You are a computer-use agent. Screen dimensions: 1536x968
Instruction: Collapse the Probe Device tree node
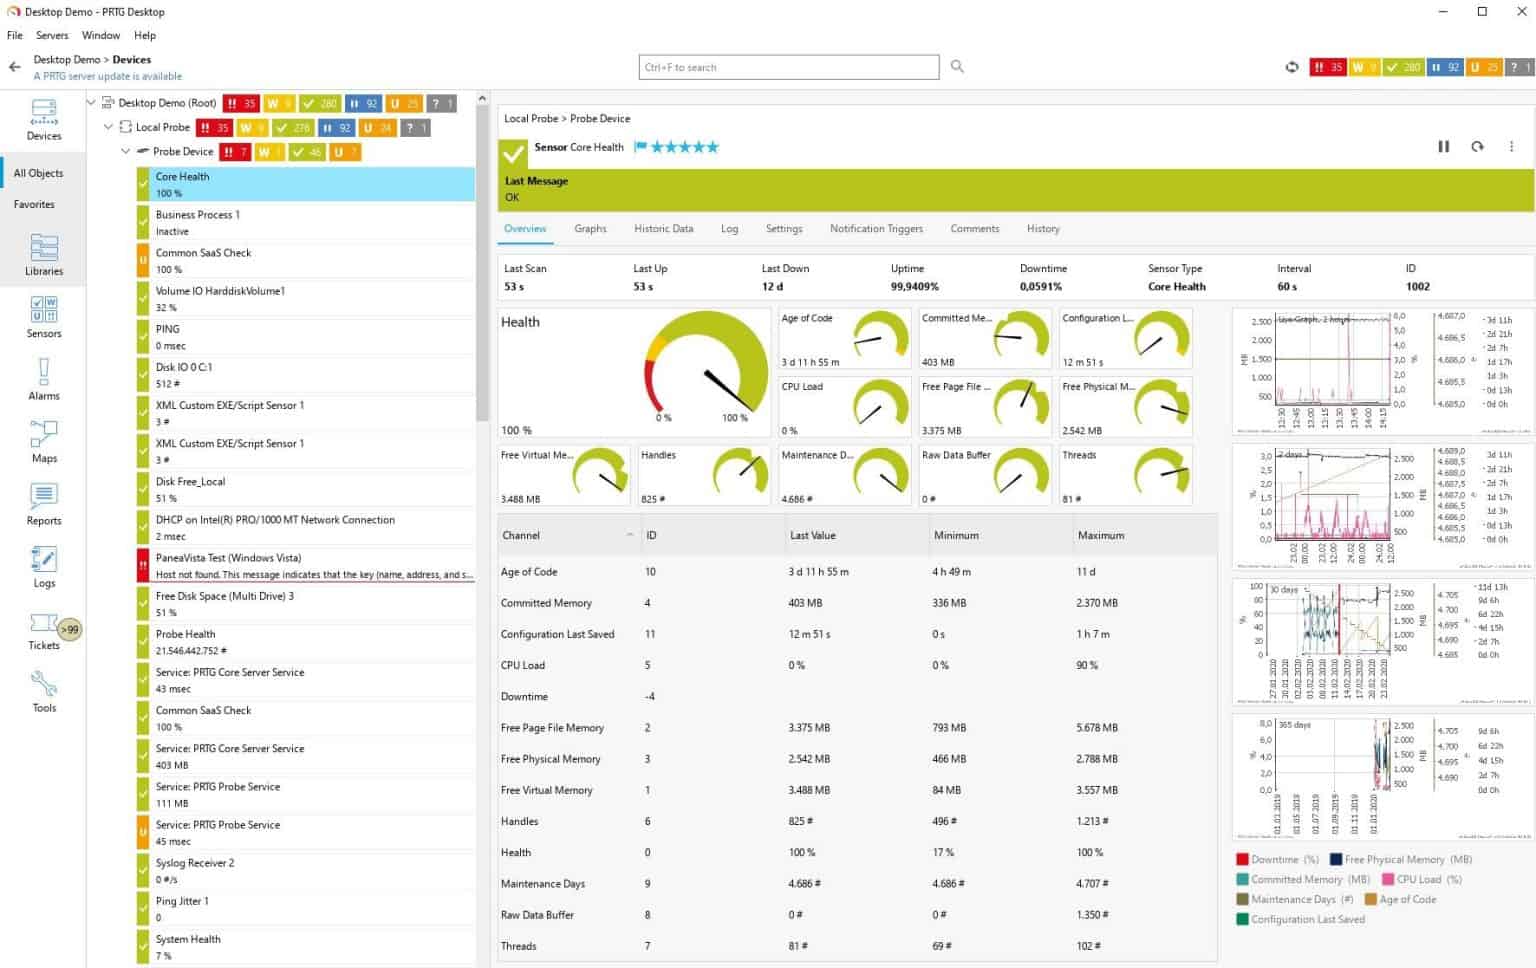coord(125,151)
